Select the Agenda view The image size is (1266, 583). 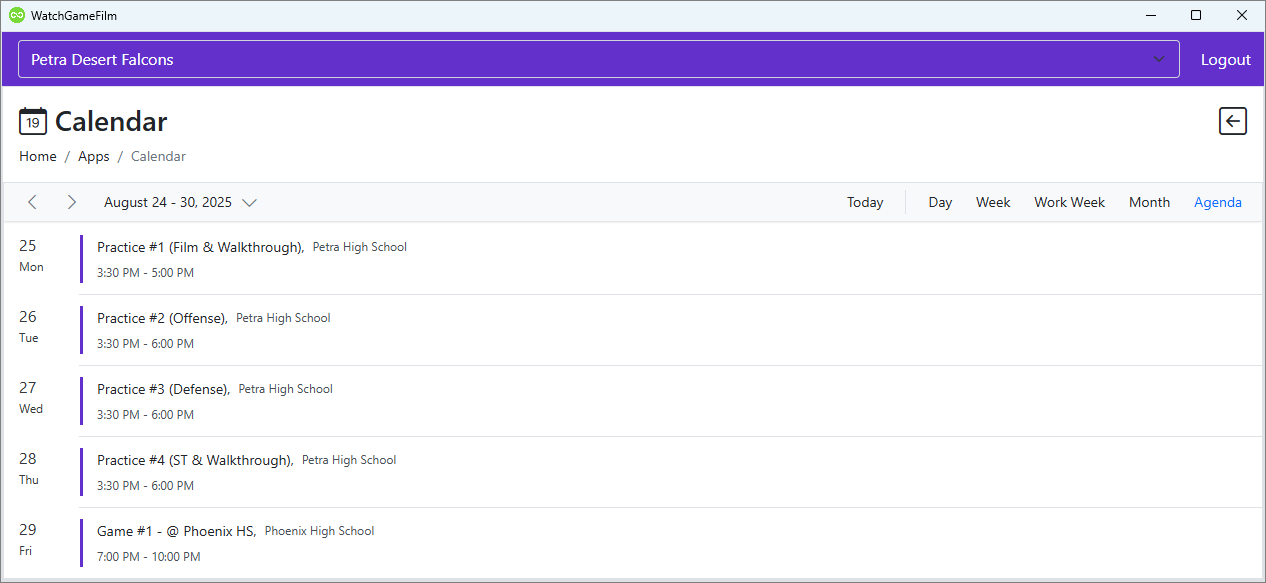pos(1217,202)
